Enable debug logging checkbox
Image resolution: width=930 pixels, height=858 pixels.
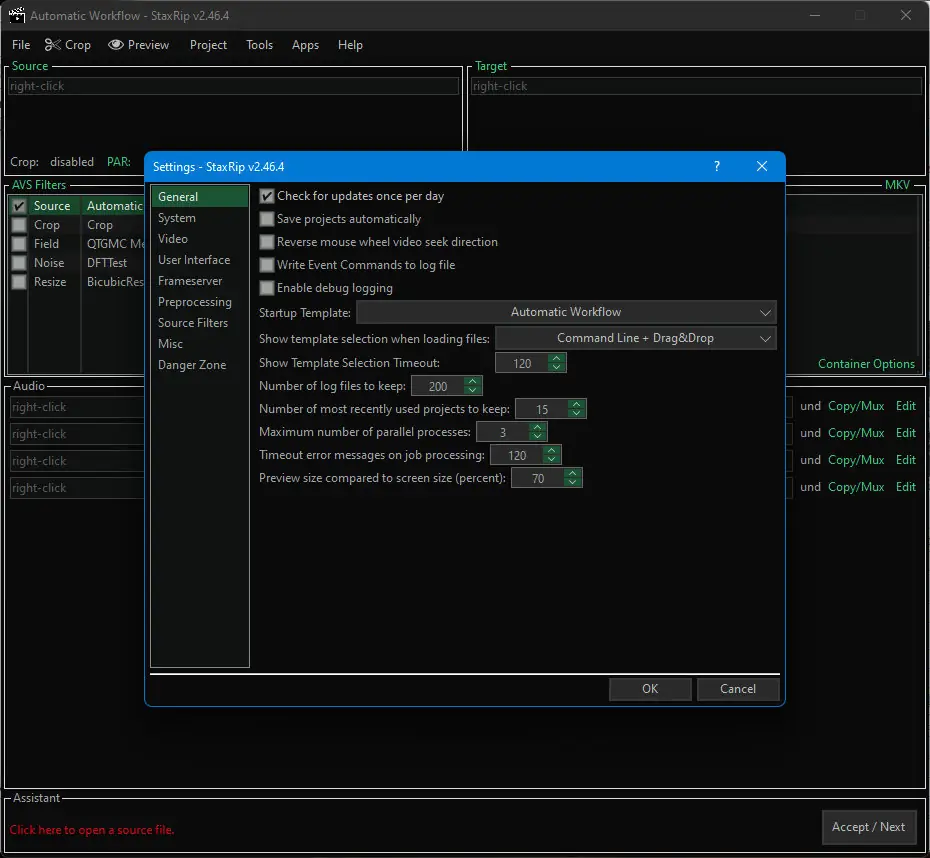pyautogui.click(x=267, y=288)
